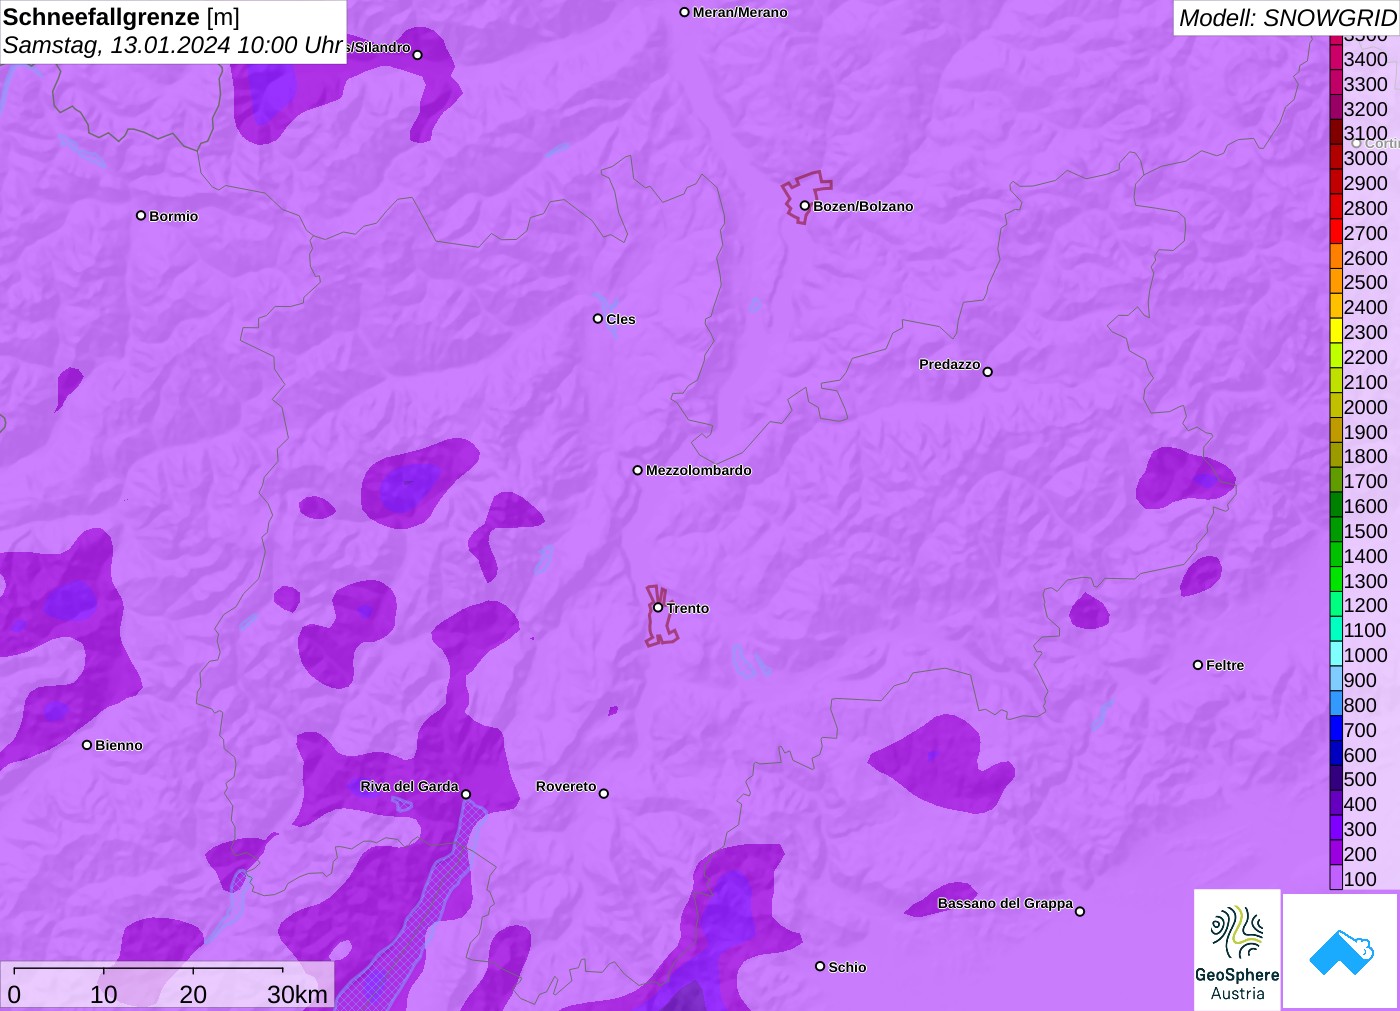1400x1011 pixels.
Task: Click the Predazzo city marker
Action: coord(988,372)
